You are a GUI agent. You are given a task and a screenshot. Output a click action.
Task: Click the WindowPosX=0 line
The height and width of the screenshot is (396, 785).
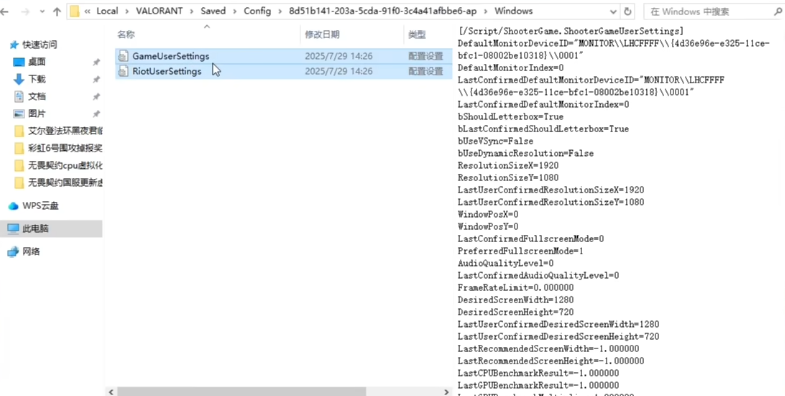(x=488, y=214)
